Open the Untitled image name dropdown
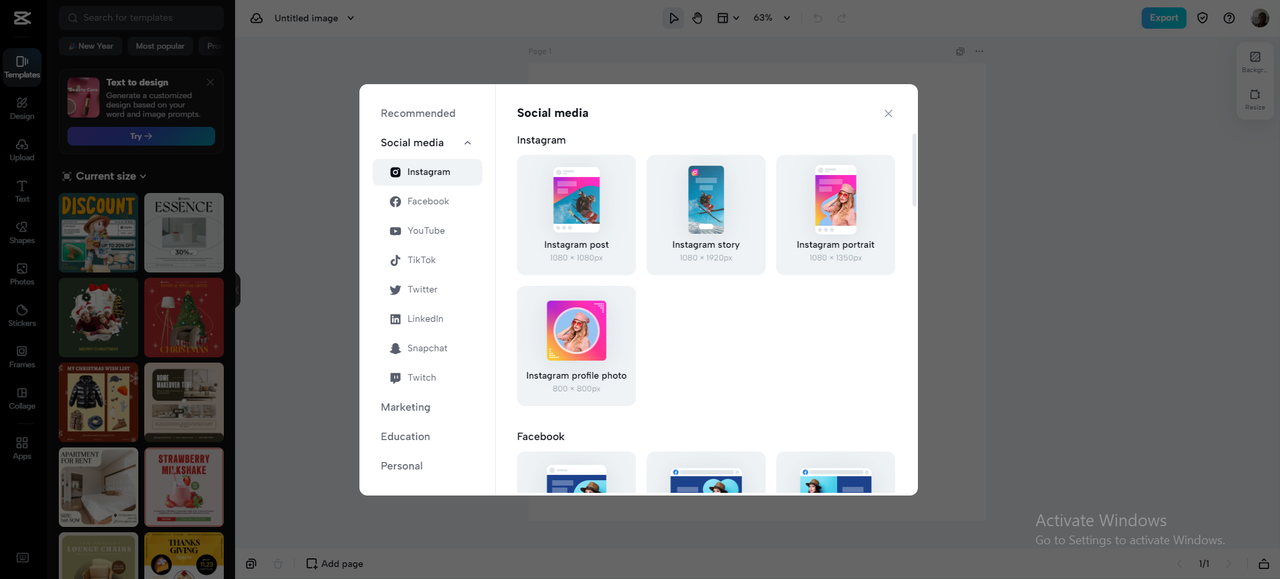This screenshot has height=579, width=1280. [x=314, y=18]
